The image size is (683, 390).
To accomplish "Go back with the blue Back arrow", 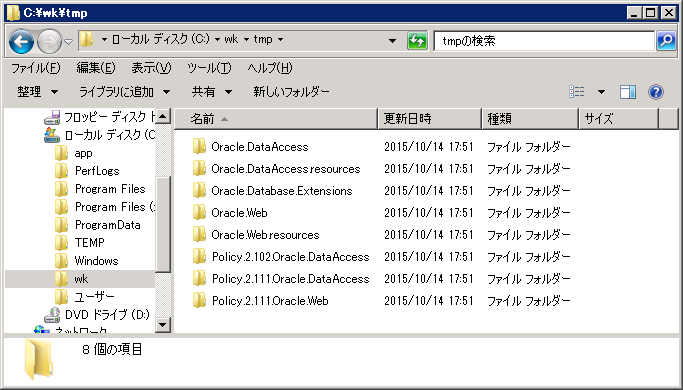I will coord(21,41).
